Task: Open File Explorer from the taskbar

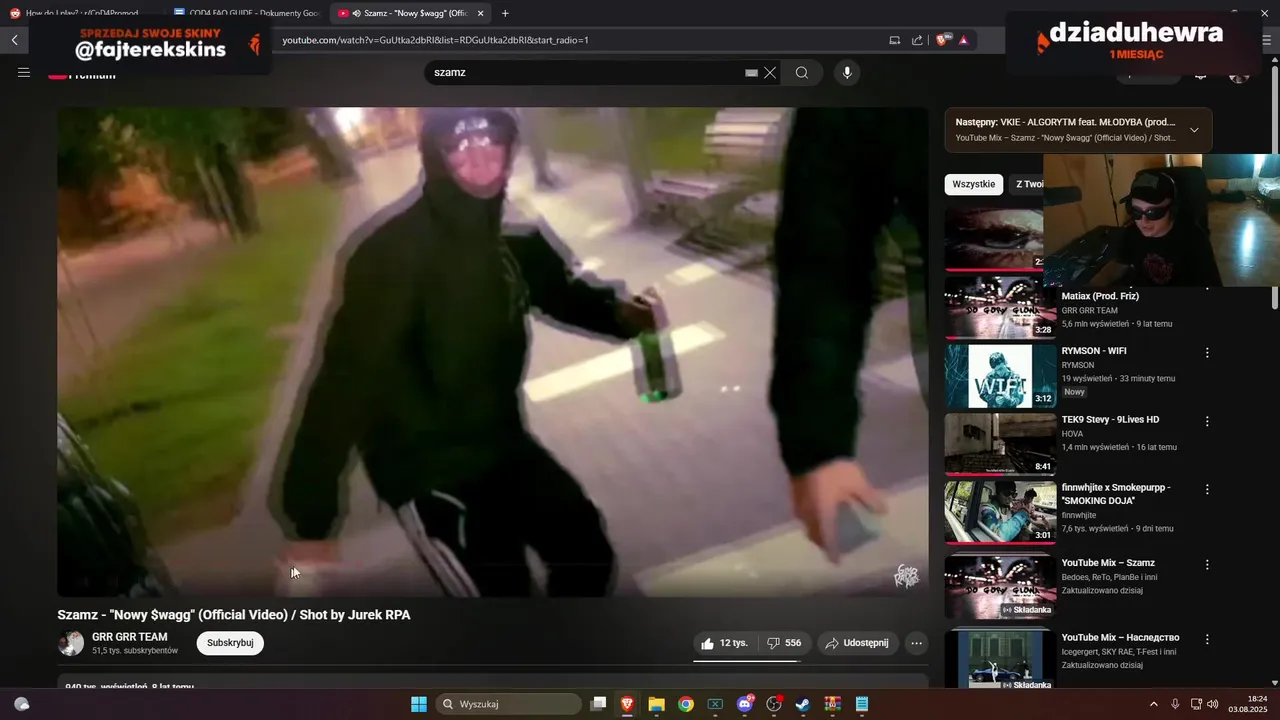Action: (657, 704)
